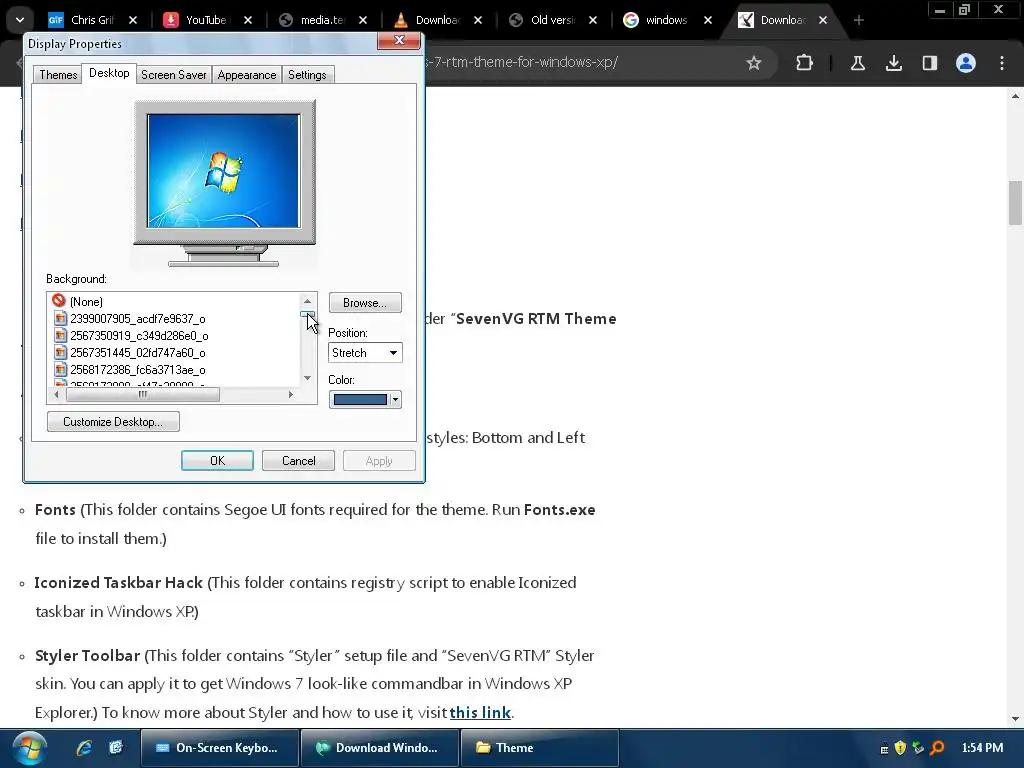Click page scrollbar down arrow
This screenshot has height=768, width=1024.
click(1015, 719)
